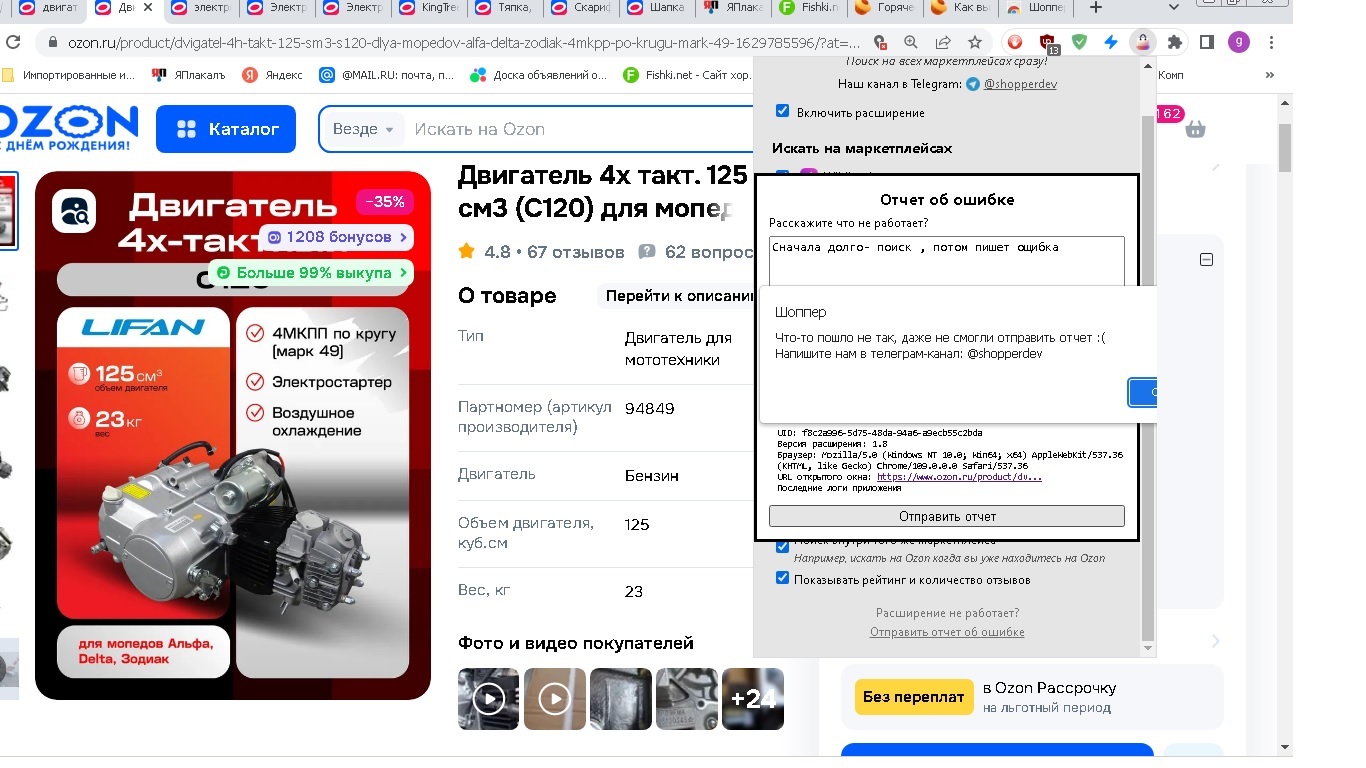Viewport: 1366px width, 768px height.
Task: Click the zoom magnifier icon in address bar
Action: 910,42
